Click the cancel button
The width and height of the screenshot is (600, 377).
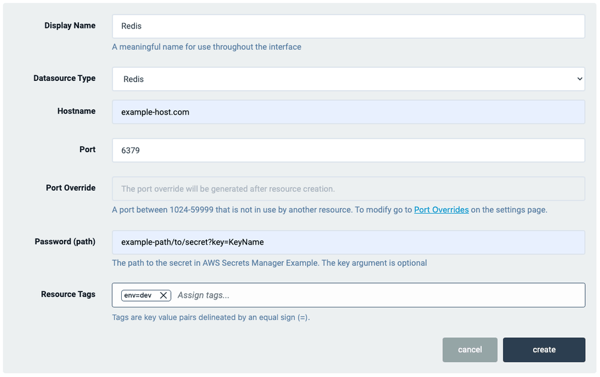(470, 350)
